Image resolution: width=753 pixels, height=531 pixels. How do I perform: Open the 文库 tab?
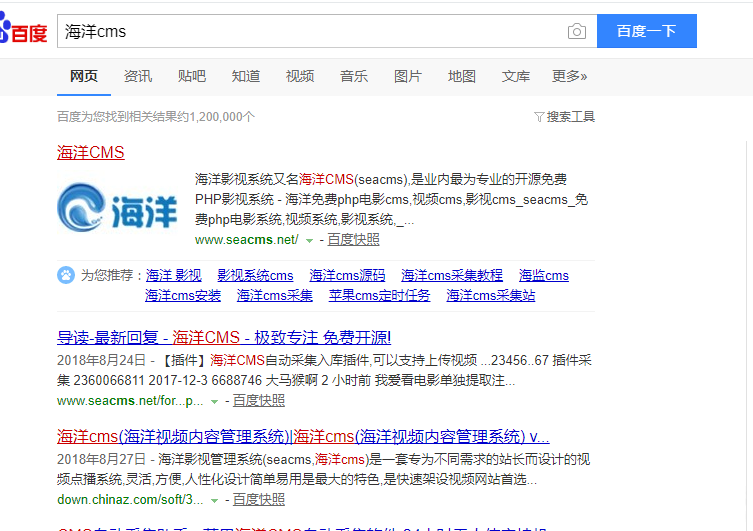click(516, 76)
